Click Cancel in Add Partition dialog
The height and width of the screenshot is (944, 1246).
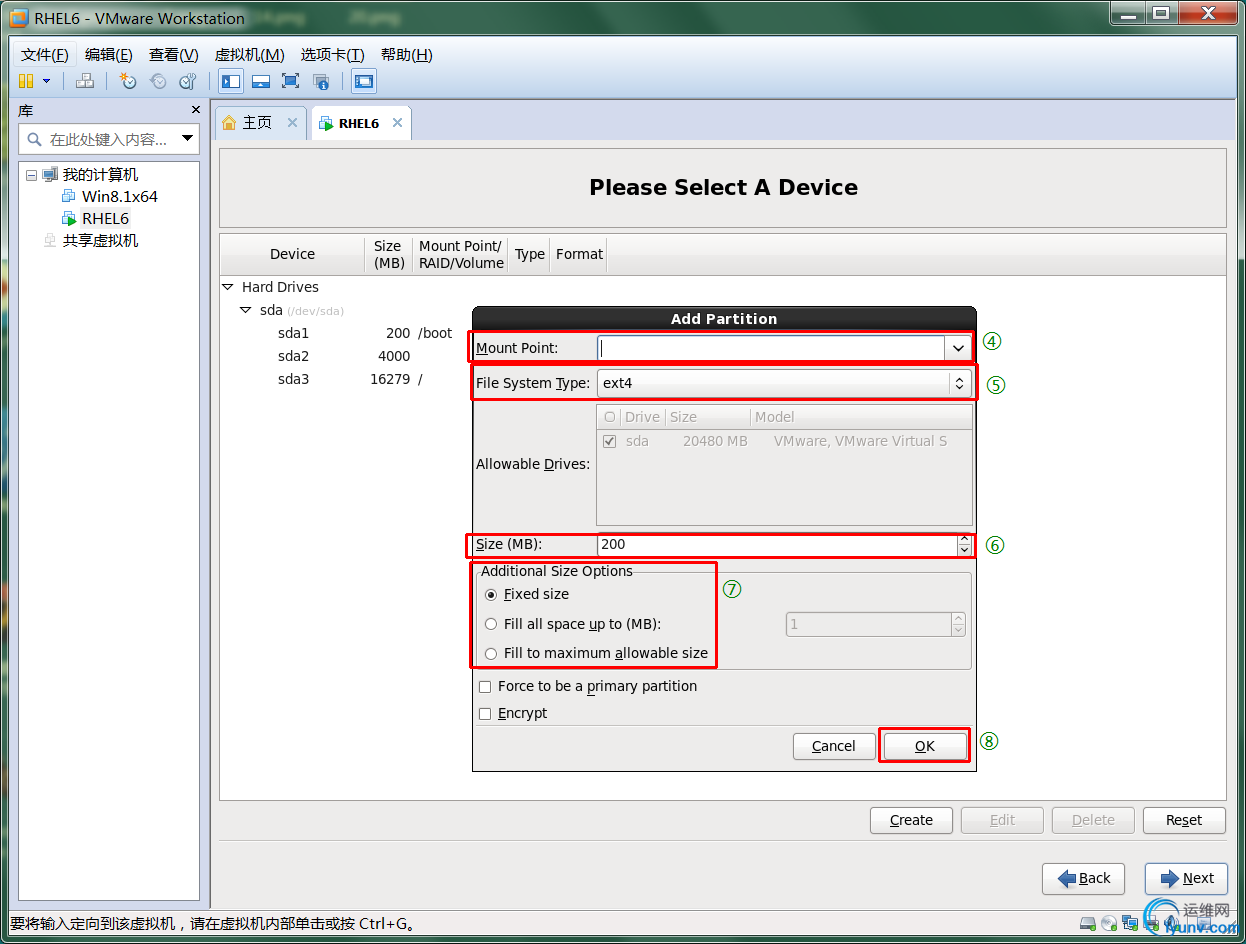[x=834, y=746]
